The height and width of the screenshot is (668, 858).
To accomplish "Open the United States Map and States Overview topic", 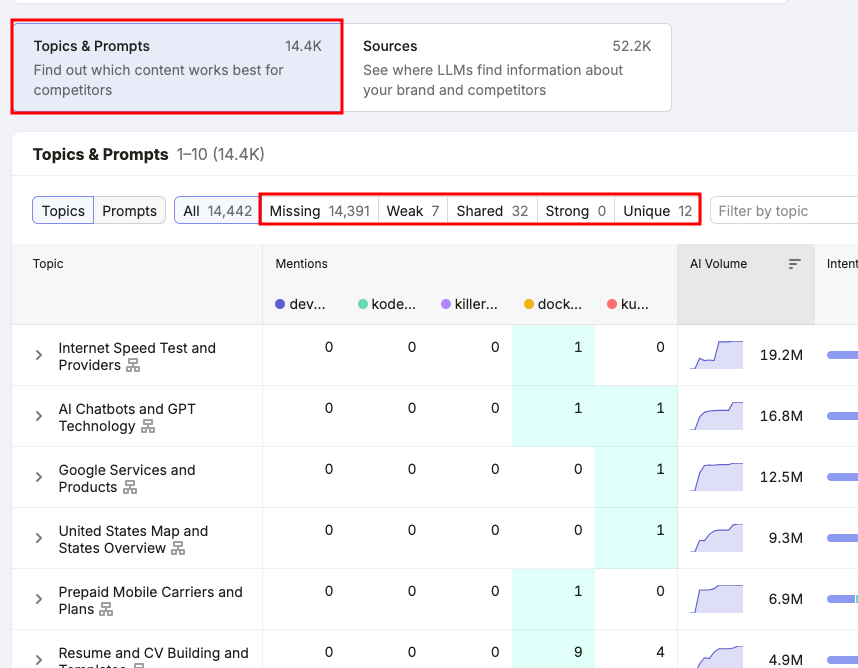I will (x=133, y=539).
